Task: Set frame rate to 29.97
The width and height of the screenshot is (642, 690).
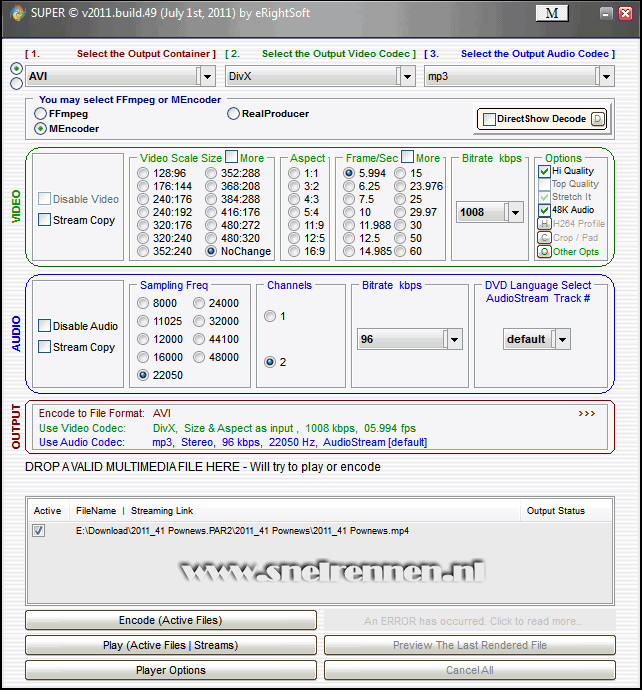Action: (400, 212)
